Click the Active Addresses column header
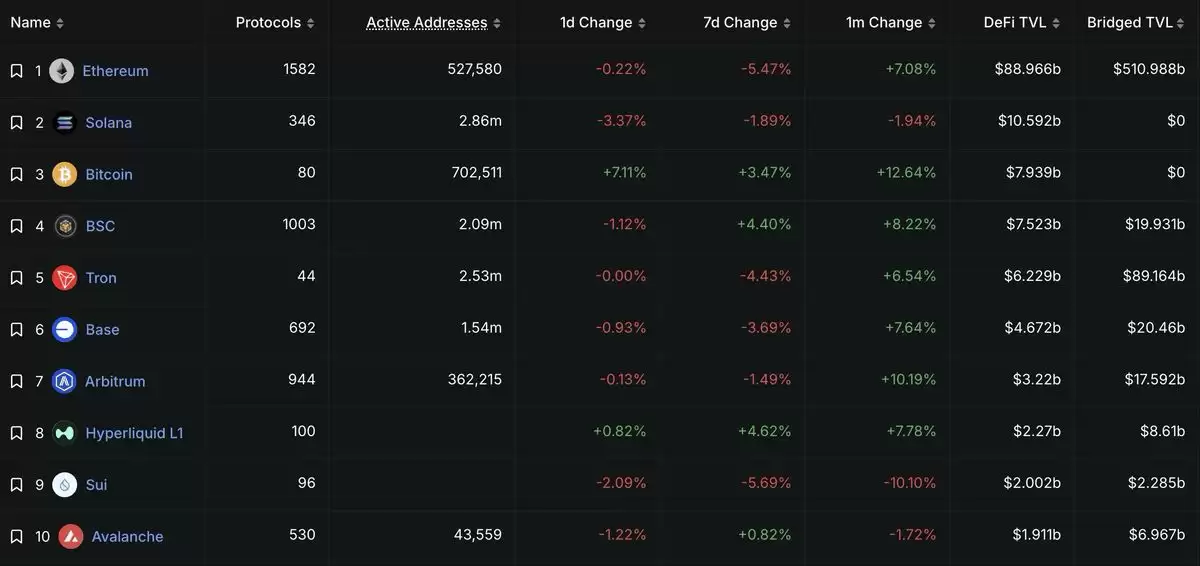The image size is (1200, 566). pos(427,22)
